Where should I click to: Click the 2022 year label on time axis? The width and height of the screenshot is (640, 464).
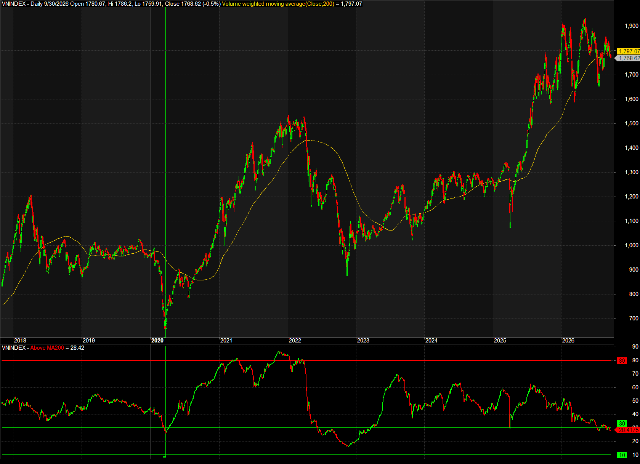(295, 340)
